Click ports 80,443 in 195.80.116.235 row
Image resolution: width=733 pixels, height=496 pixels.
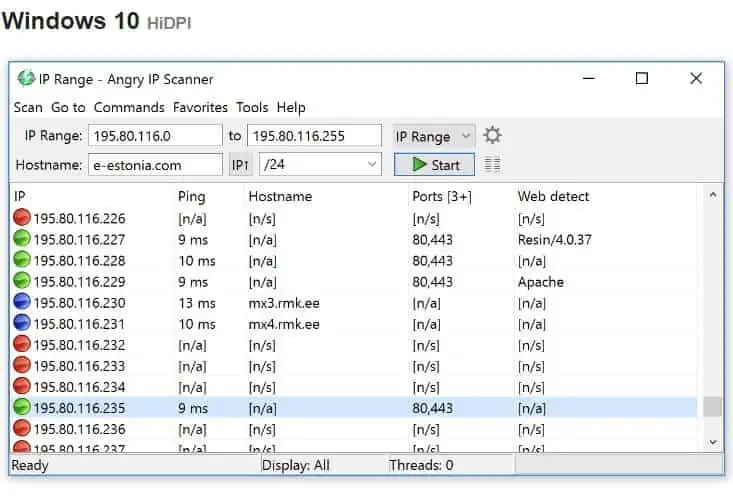click(432, 408)
